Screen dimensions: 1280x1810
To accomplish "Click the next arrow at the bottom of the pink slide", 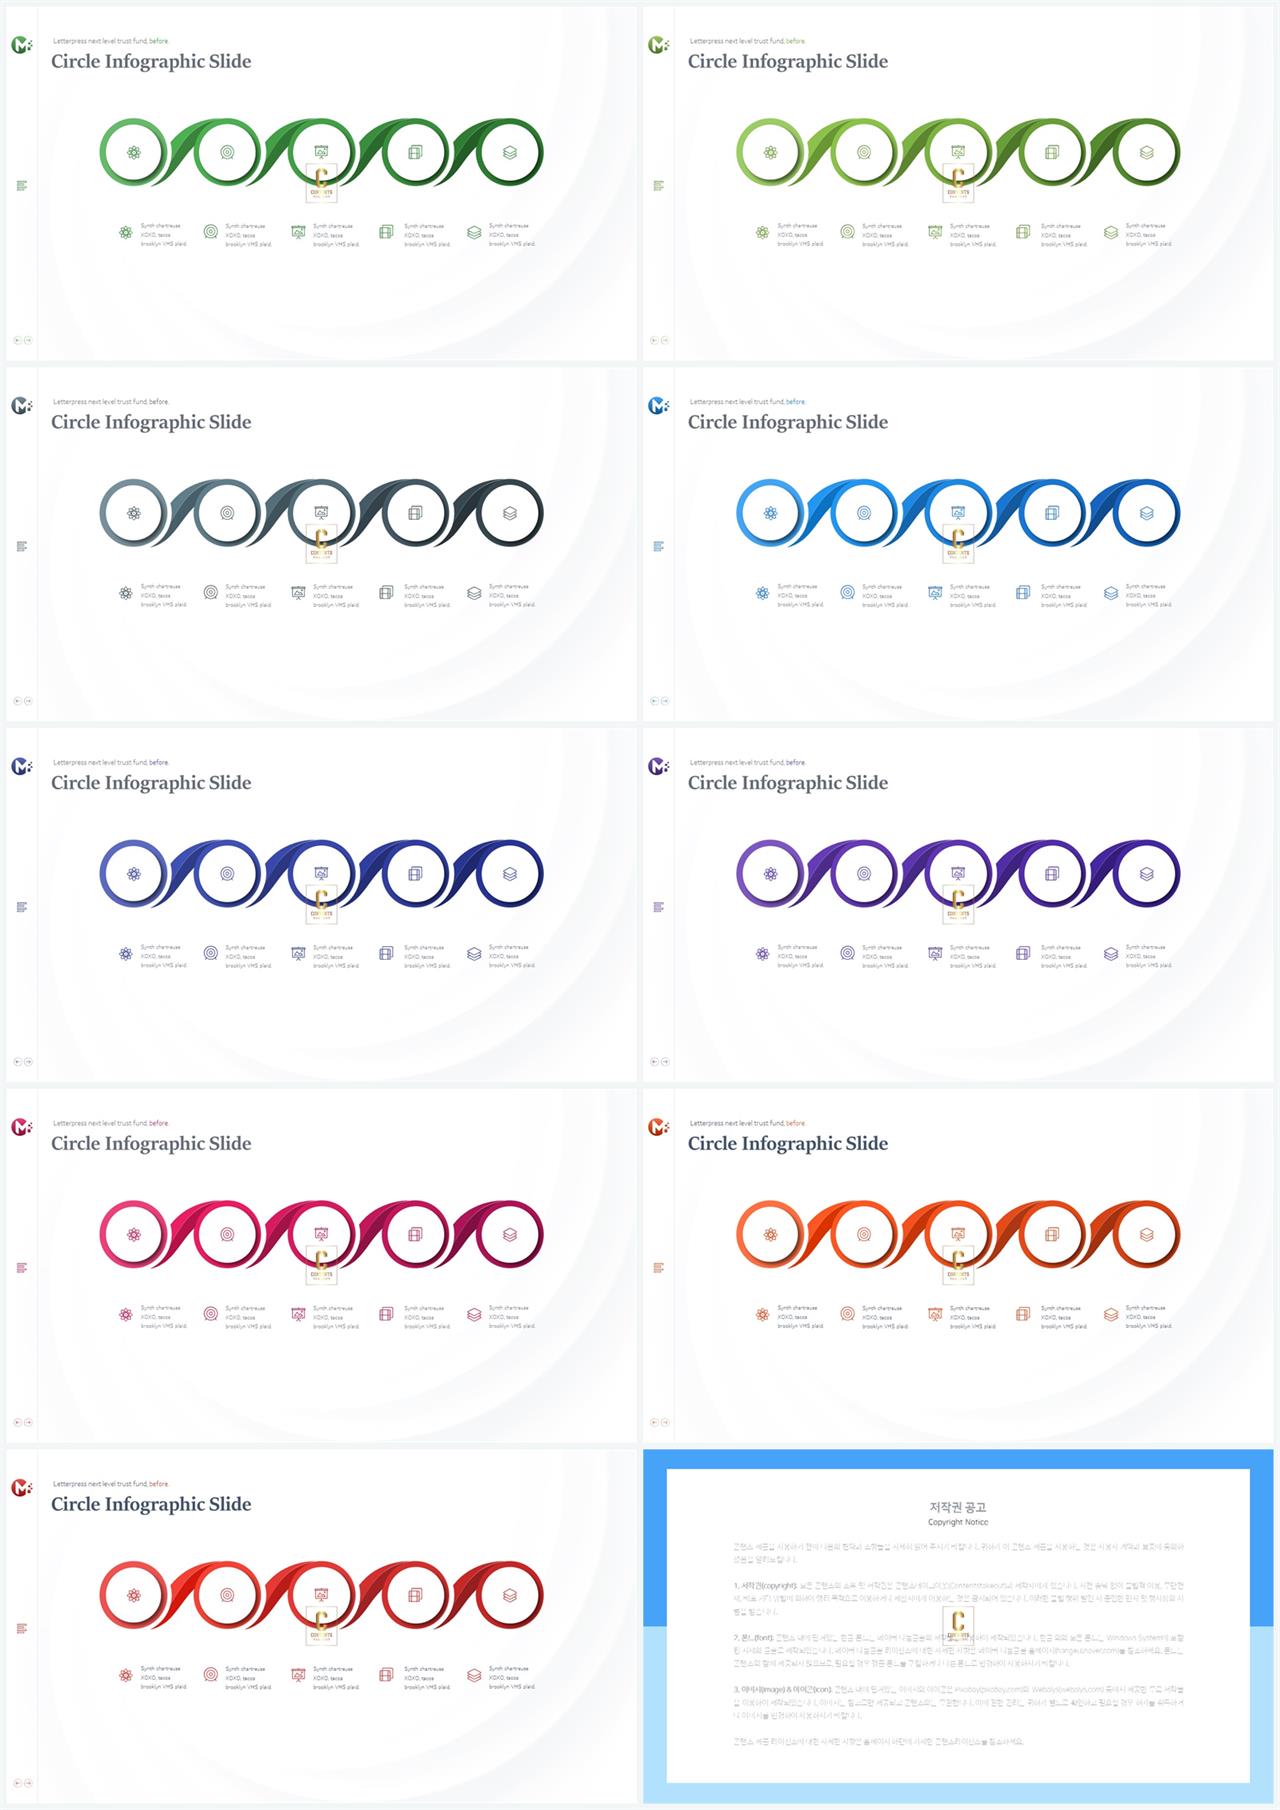I will pos(28,1422).
